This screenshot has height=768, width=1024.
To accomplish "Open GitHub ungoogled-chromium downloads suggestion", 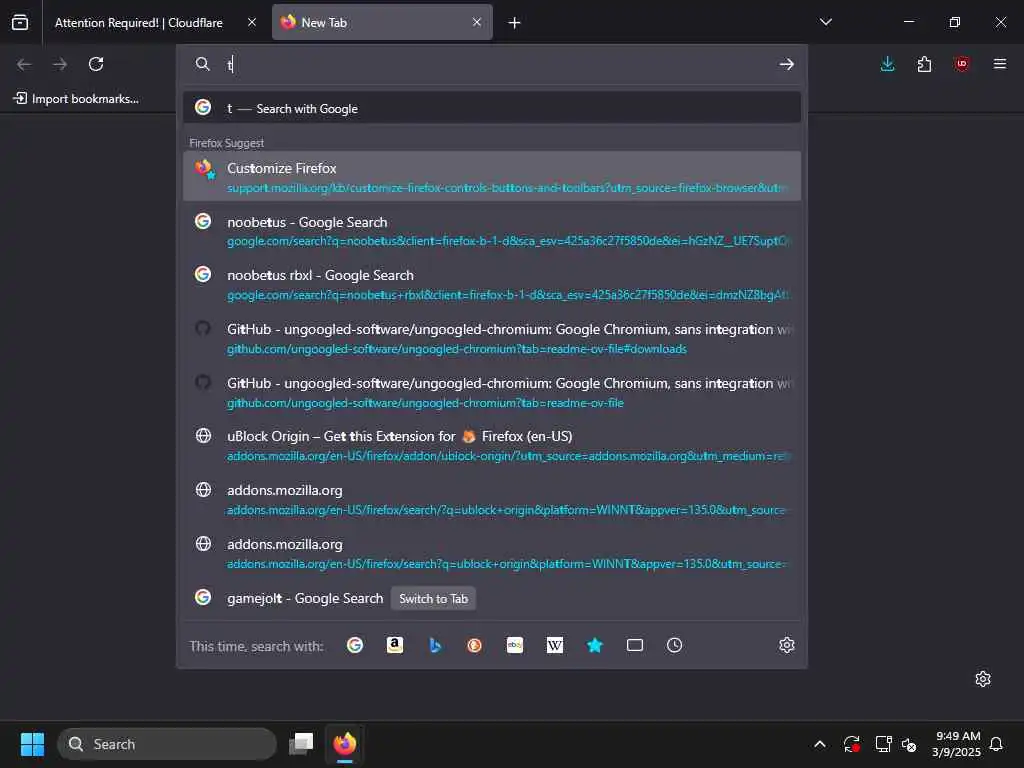I will coord(492,338).
